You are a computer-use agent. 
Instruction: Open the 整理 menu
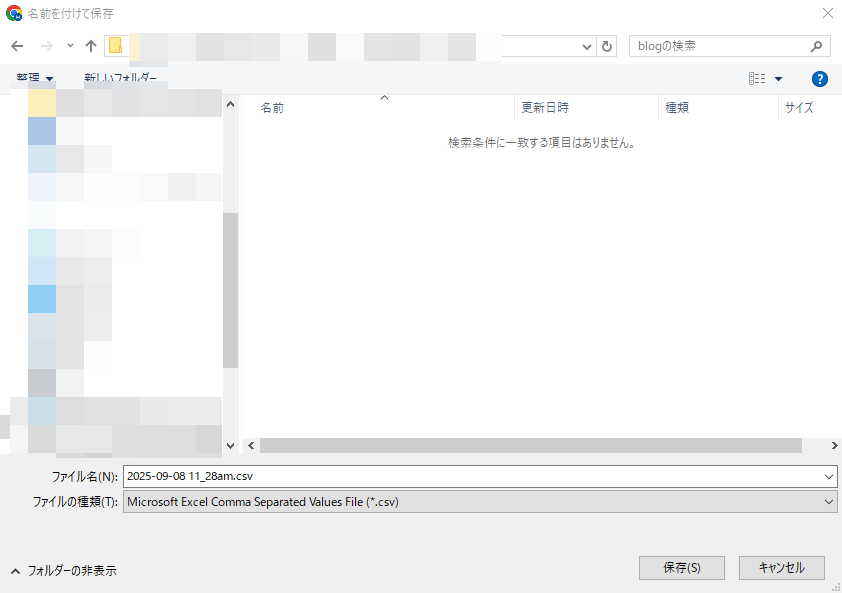pos(35,78)
